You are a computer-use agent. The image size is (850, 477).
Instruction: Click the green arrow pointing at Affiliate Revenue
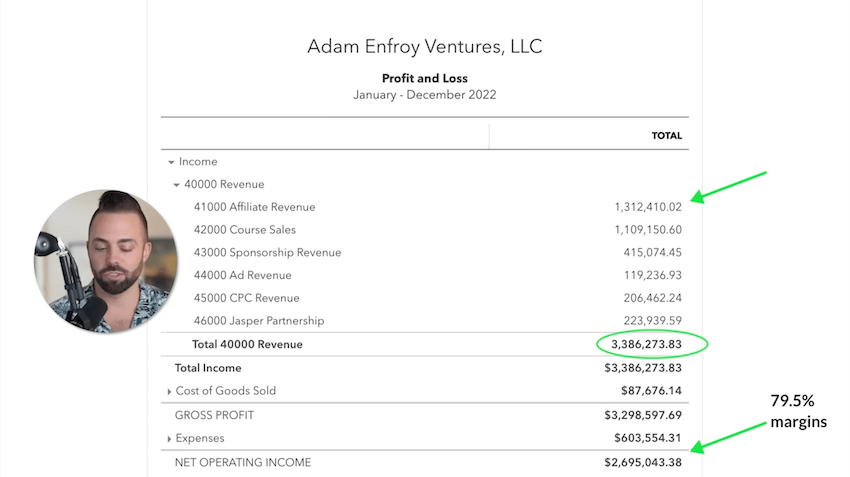coord(729,188)
